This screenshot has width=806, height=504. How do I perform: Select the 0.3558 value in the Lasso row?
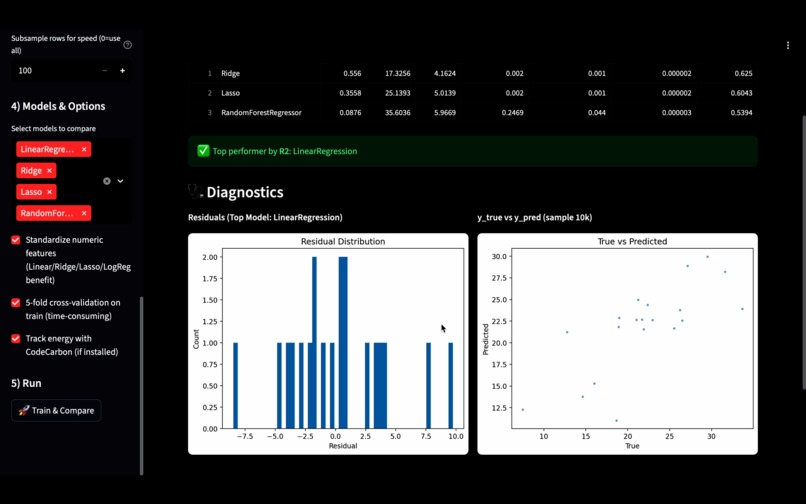(350, 93)
